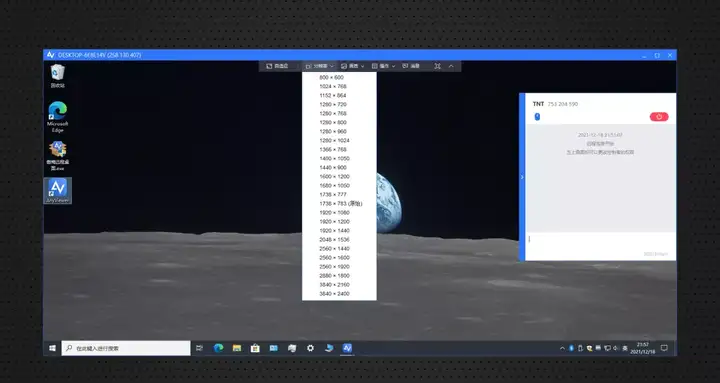Open the Mail app on the remote taskbar

click(274, 348)
